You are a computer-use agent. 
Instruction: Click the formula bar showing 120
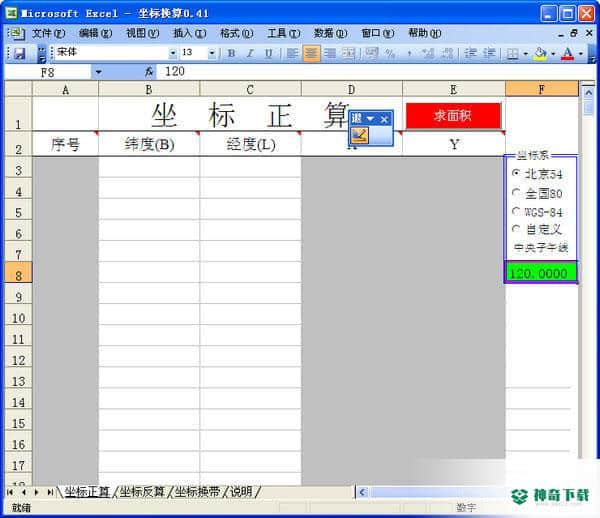coord(375,72)
